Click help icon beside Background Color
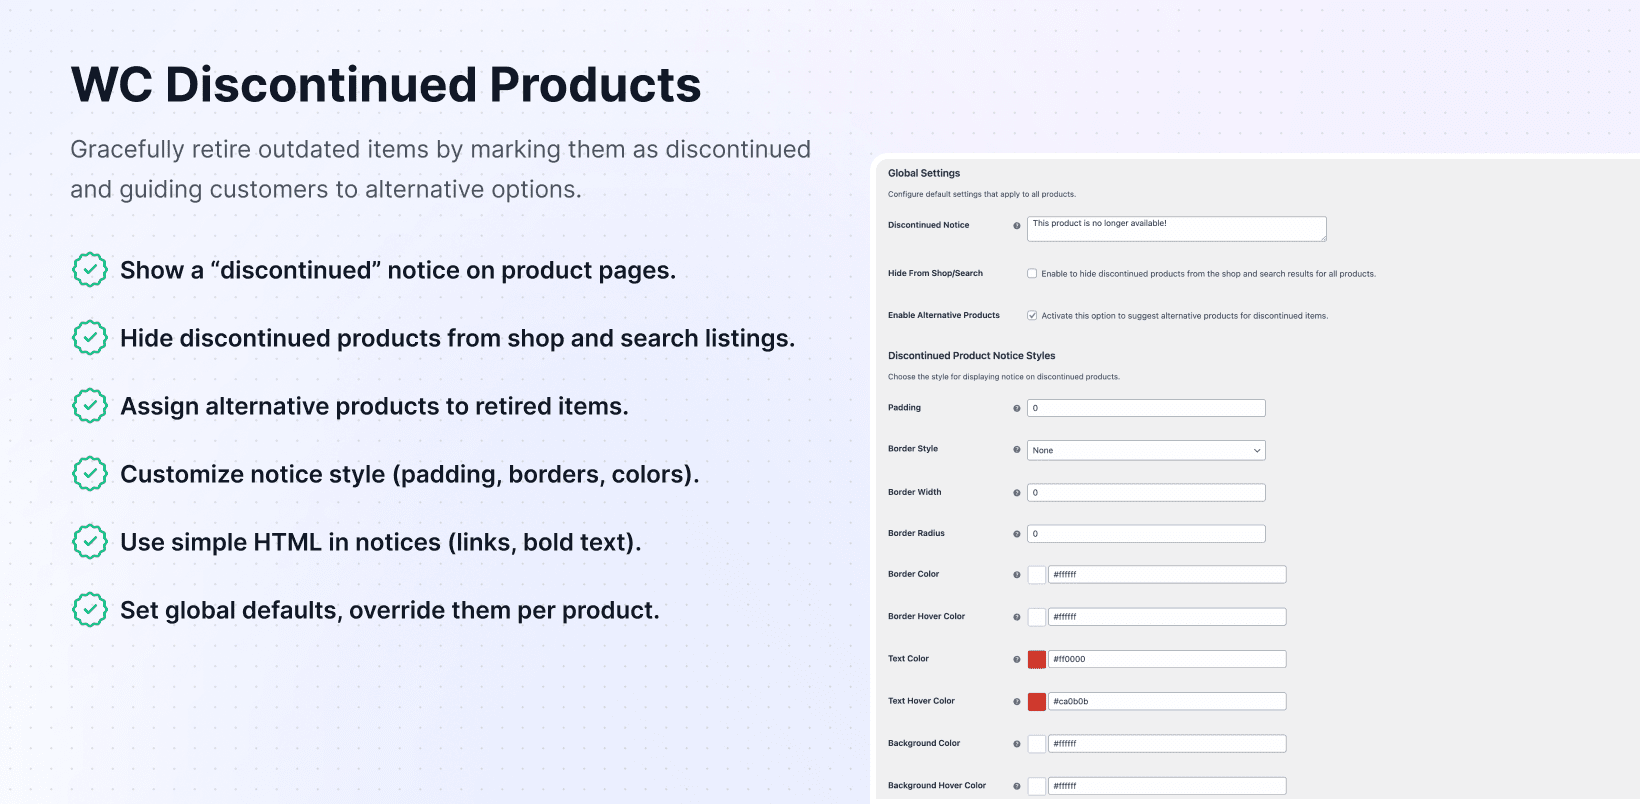This screenshot has width=1640, height=804. point(1017,744)
